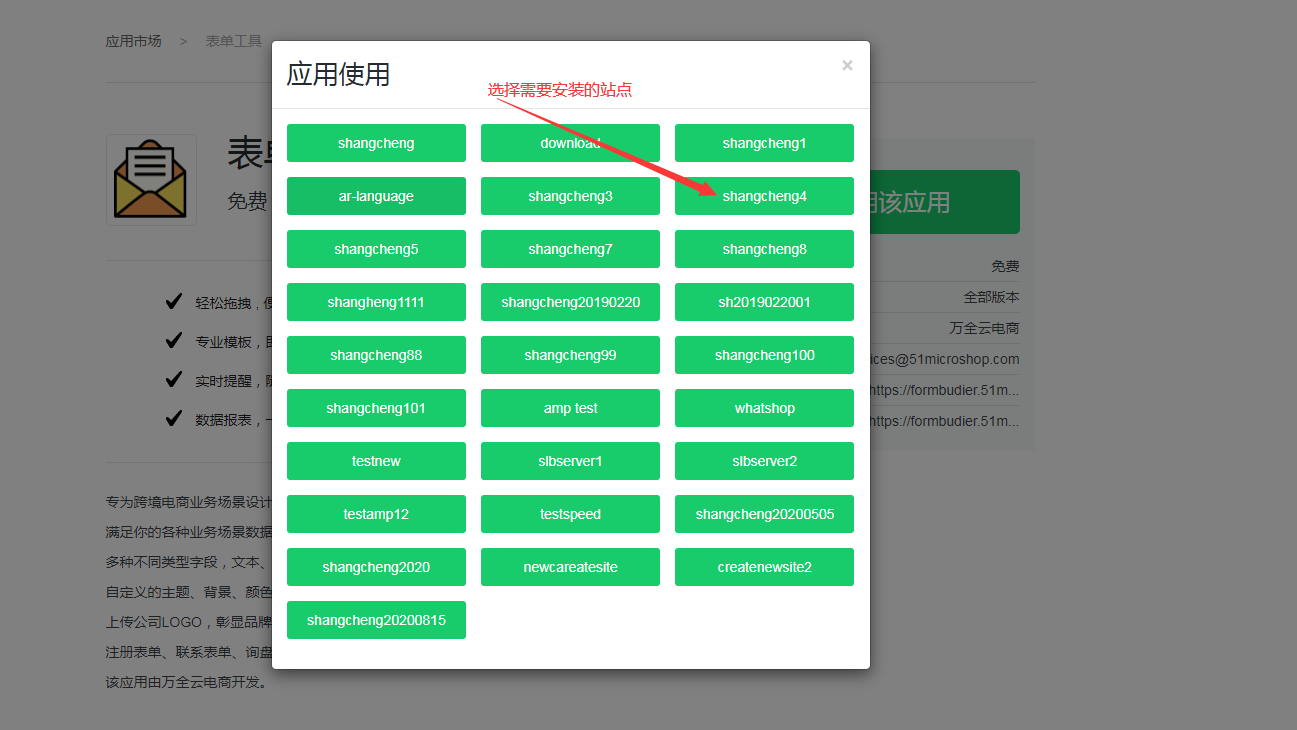Click the shangcheng3 site button
Screen dimensions: 1297x730
point(570,196)
